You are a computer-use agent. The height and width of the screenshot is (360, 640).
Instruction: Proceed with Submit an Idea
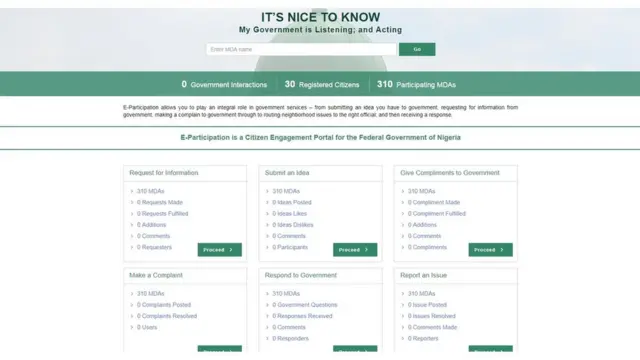(x=355, y=250)
